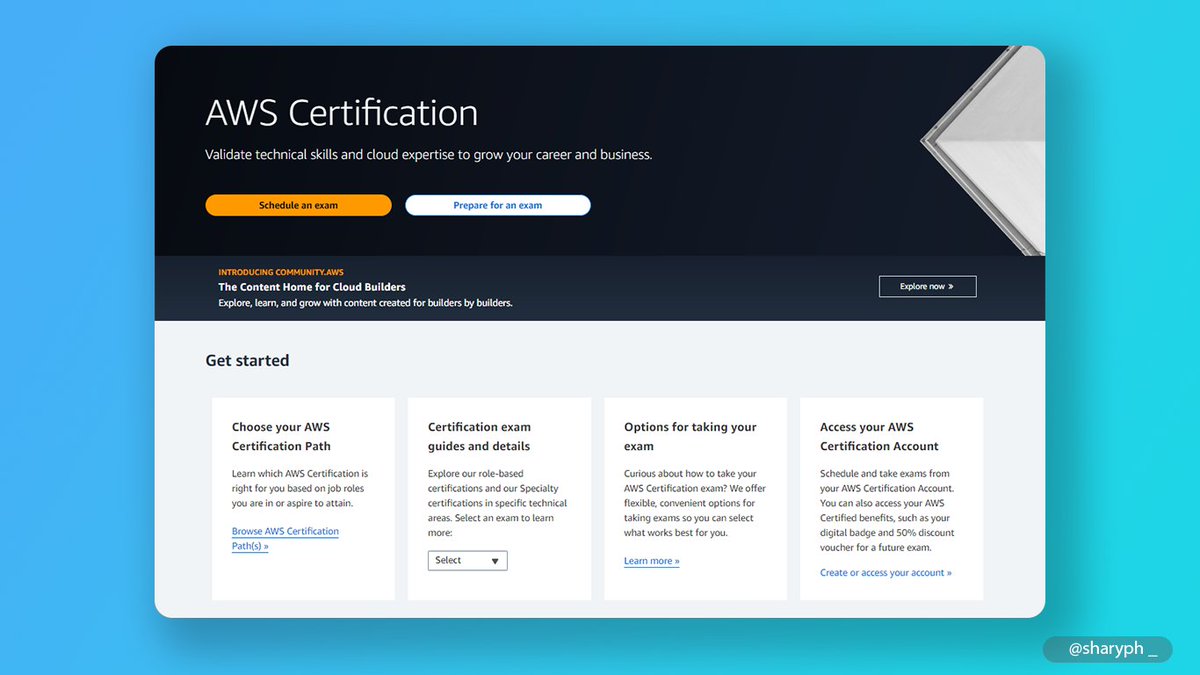Open Prepare for an exam
This screenshot has height=675, width=1200.
point(498,205)
